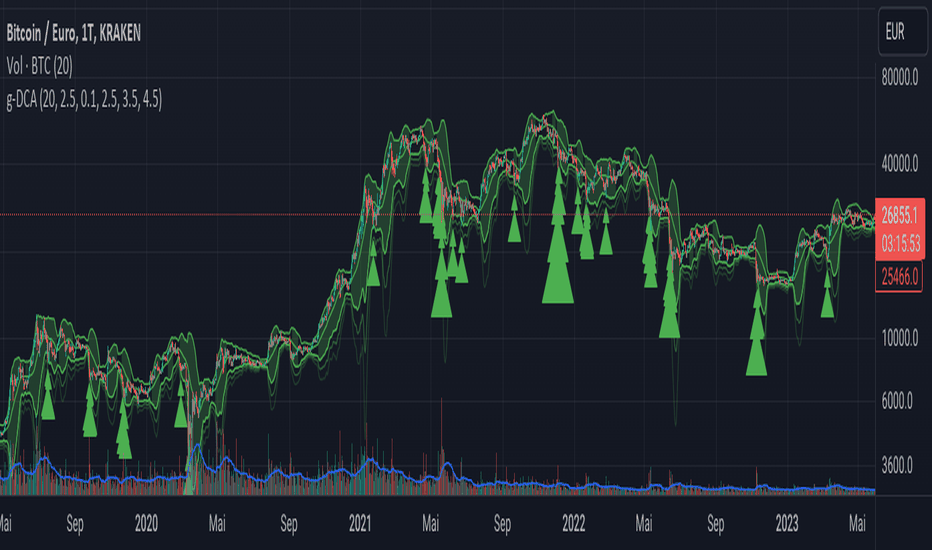Image resolution: width=932 pixels, height=550 pixels.
Task: Click the 2023 time axis label
Action: (787, 523)
